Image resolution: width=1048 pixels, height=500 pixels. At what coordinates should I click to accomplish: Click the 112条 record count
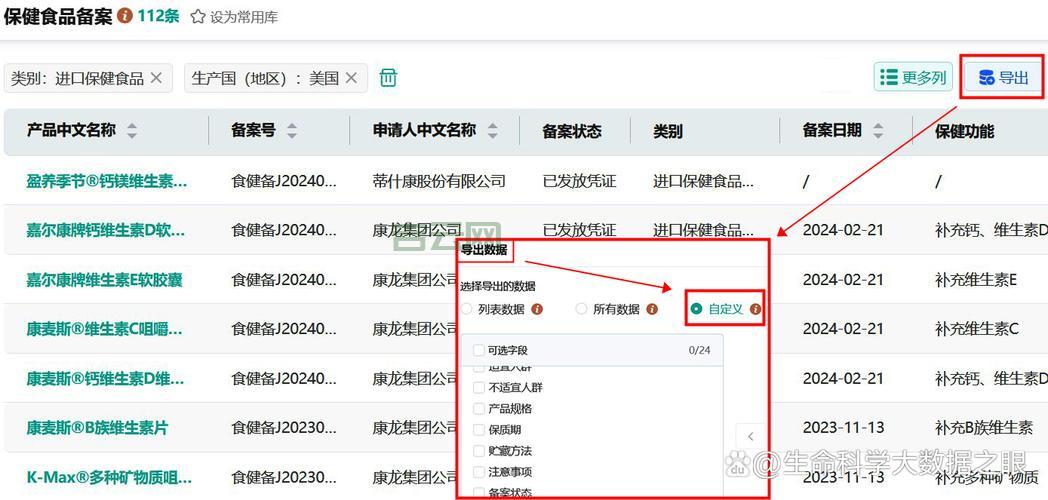(158, 16)
